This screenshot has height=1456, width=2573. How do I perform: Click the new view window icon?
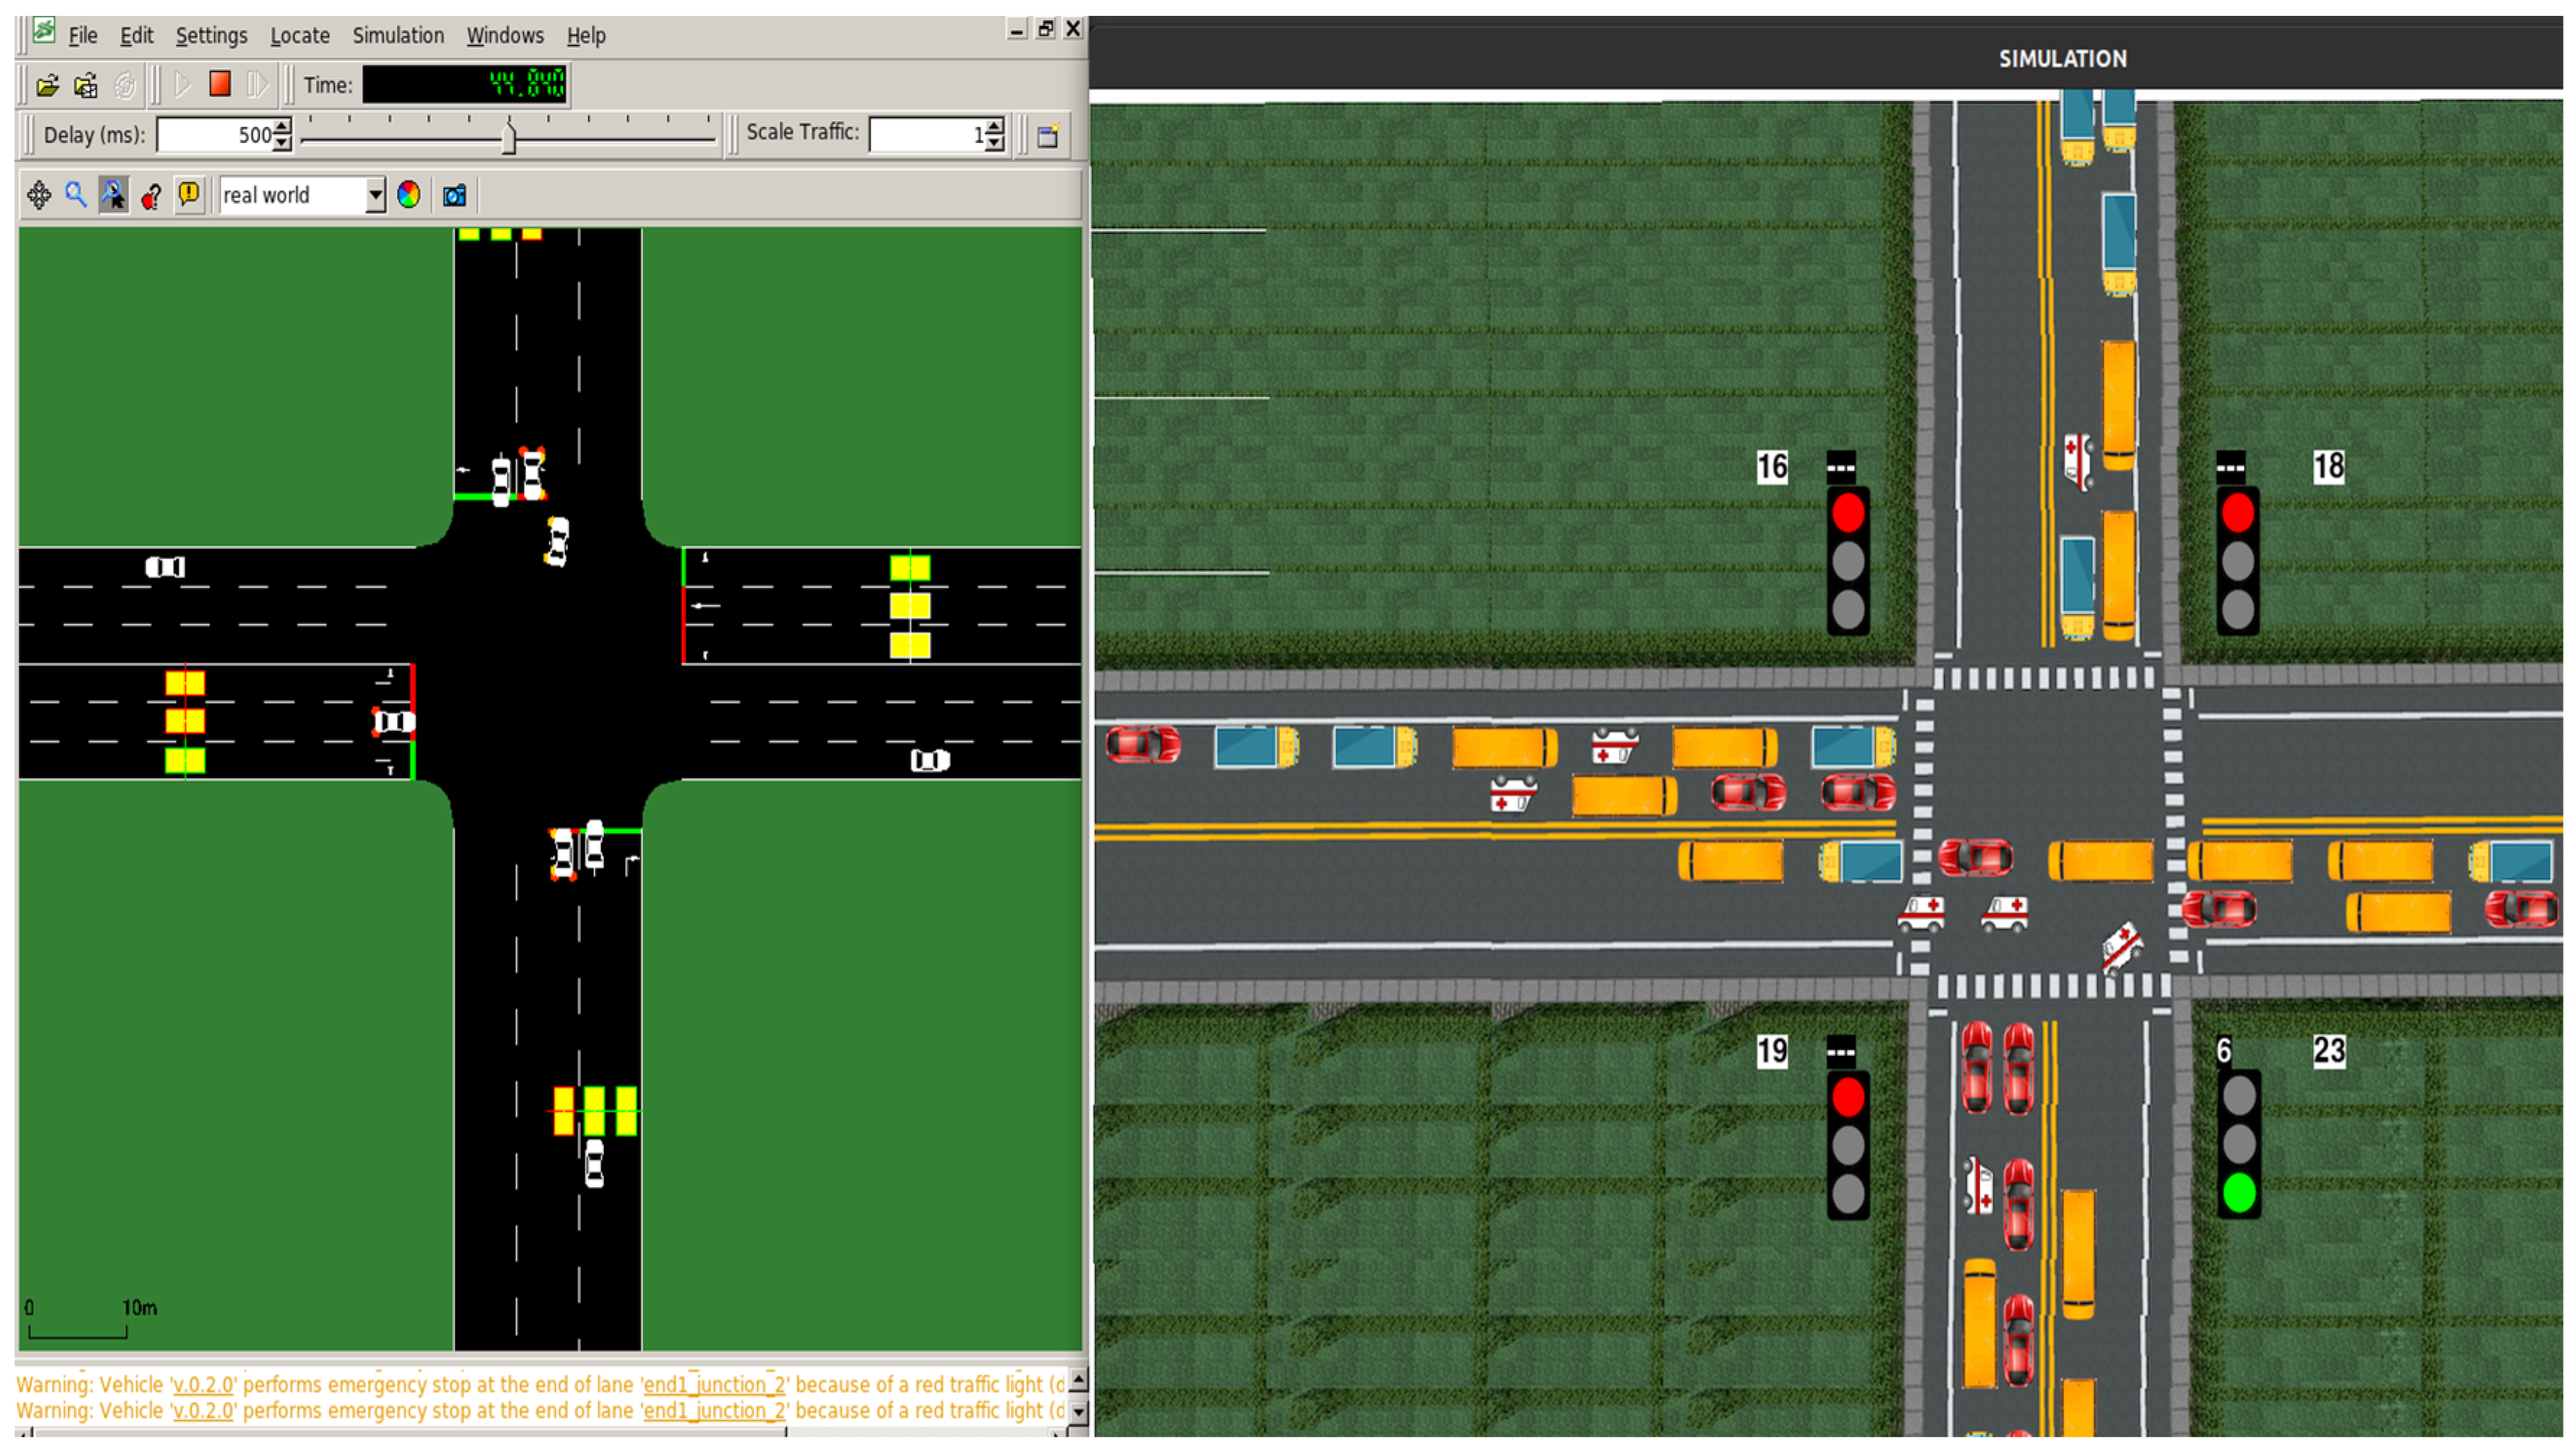point(1047,136)
